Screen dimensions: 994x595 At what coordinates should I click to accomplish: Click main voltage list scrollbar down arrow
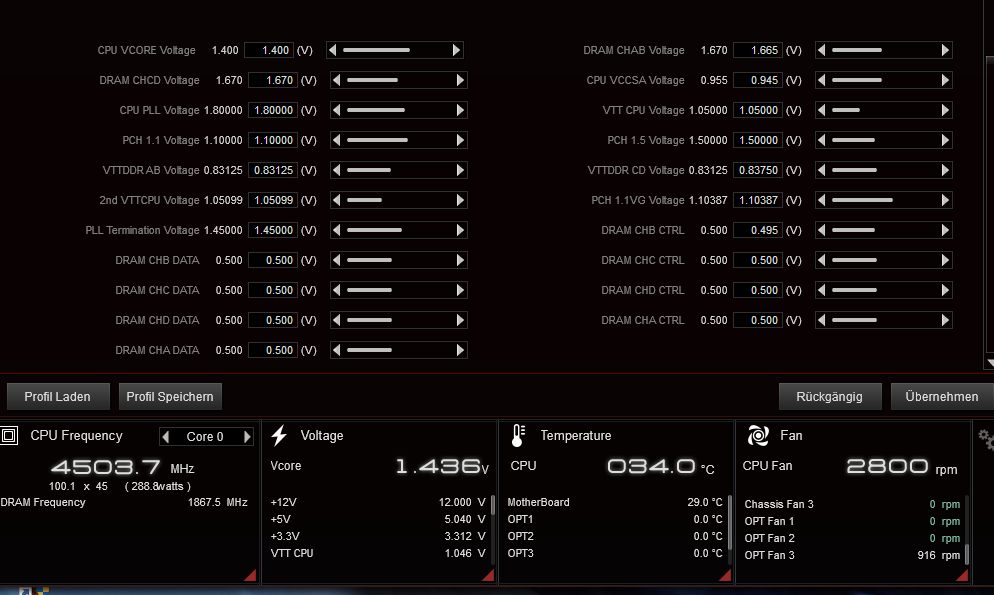(990, 364)
